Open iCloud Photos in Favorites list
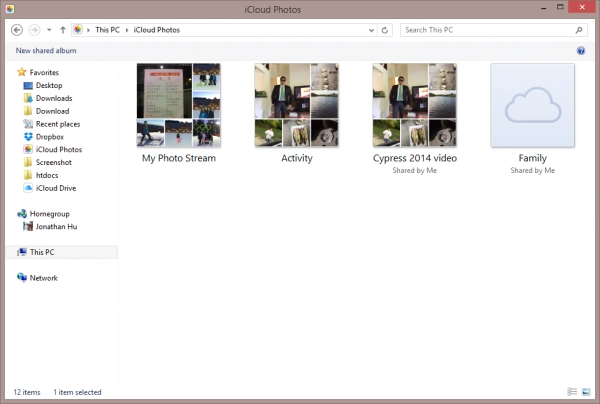 pos(59,150)
